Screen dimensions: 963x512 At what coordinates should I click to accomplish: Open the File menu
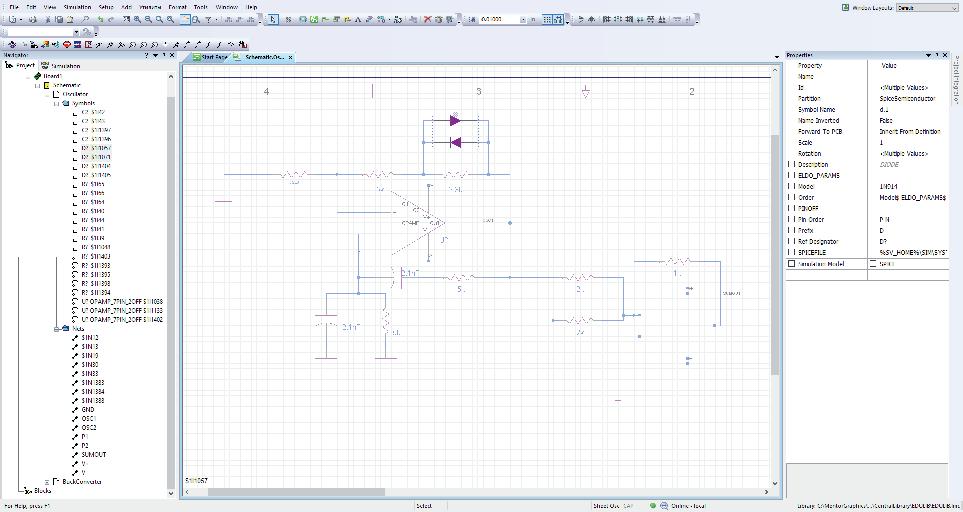pyautogui.click(x=14, y=7)
